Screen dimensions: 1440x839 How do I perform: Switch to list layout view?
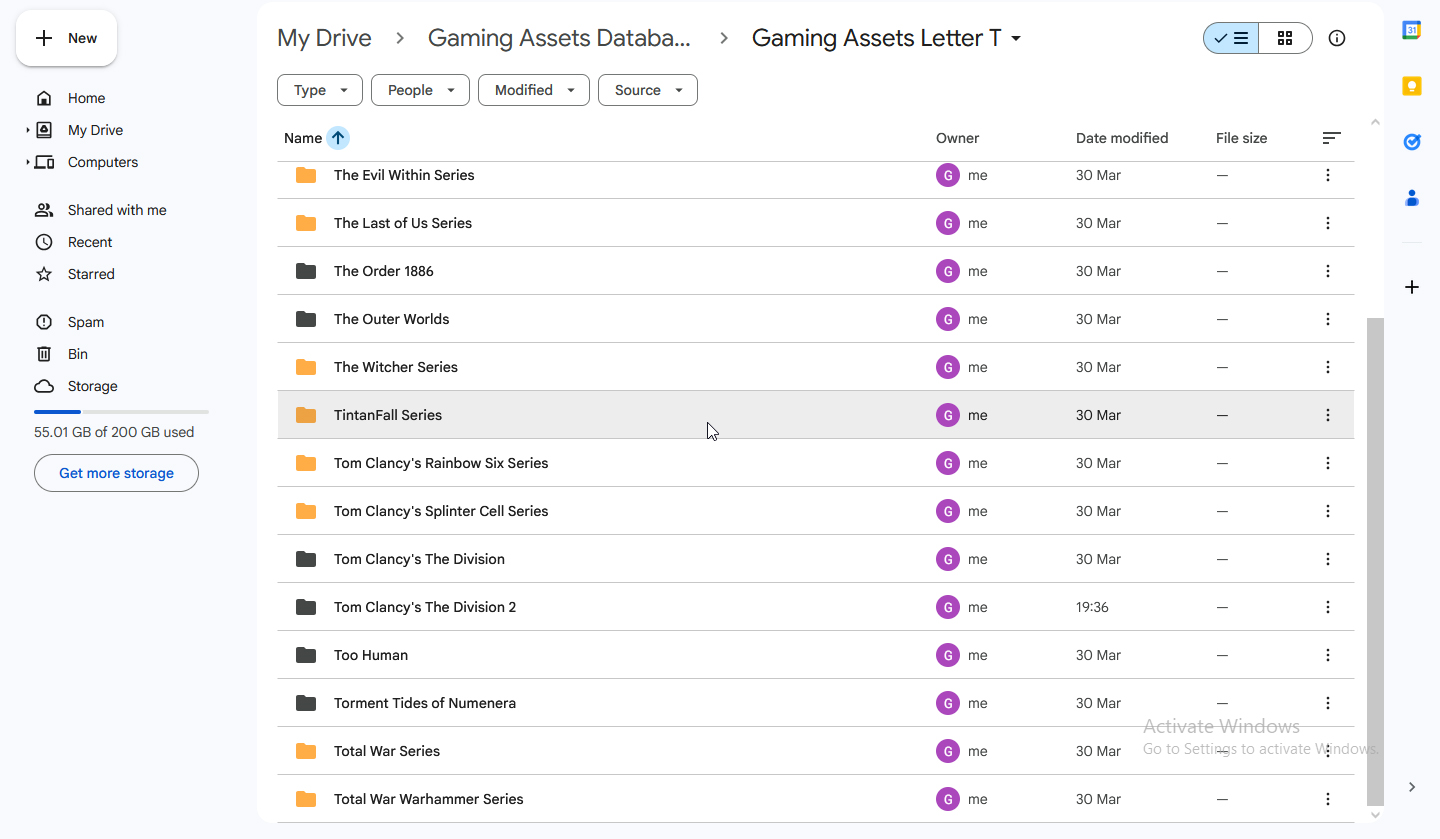1231,38
